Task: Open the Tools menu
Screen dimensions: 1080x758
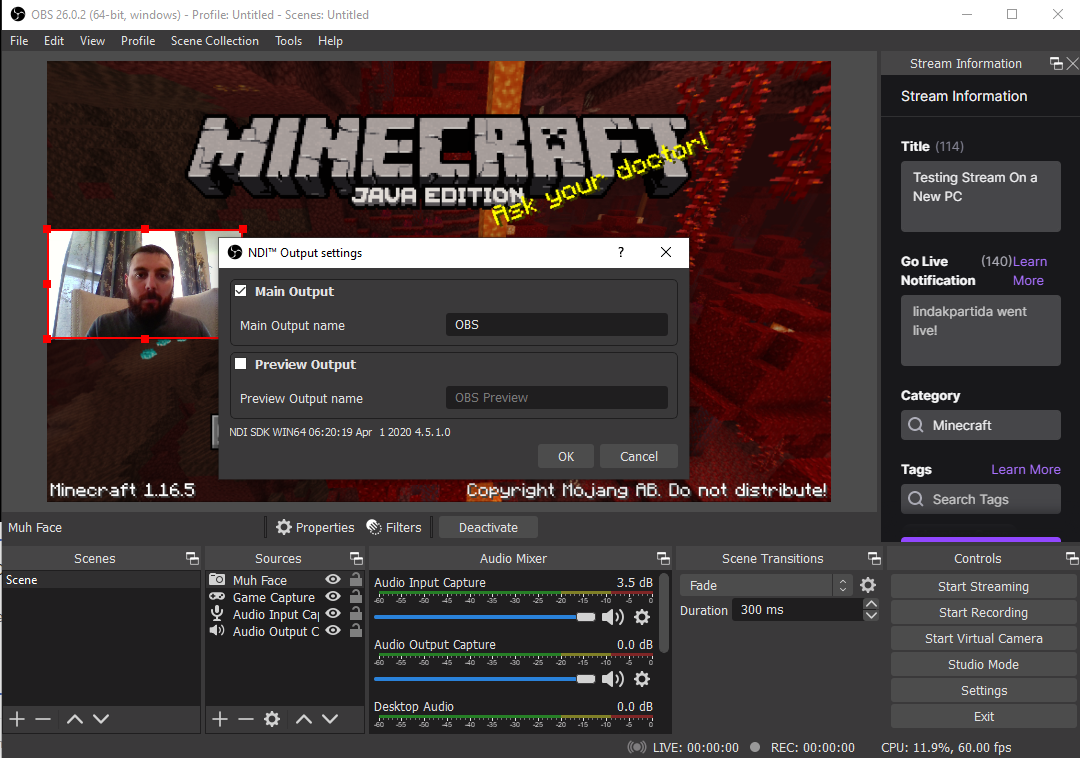Action: tap(288, 41)
